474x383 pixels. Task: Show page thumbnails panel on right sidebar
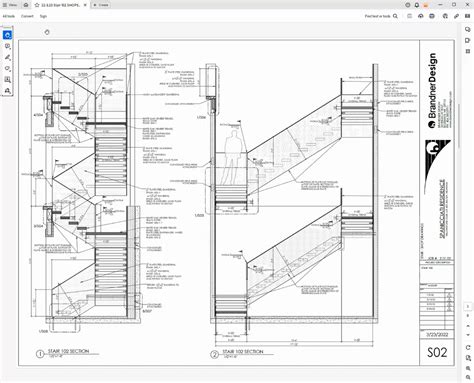tap(468, 51)
